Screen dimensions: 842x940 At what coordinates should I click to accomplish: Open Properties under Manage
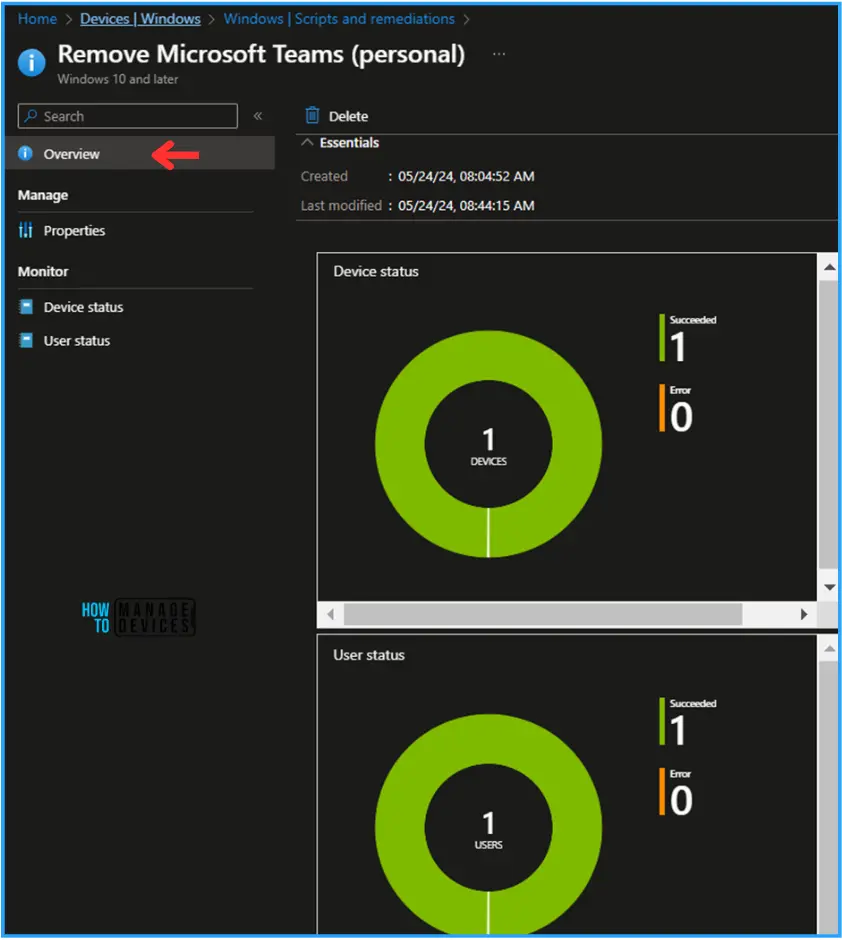click(x=74, y=231)
